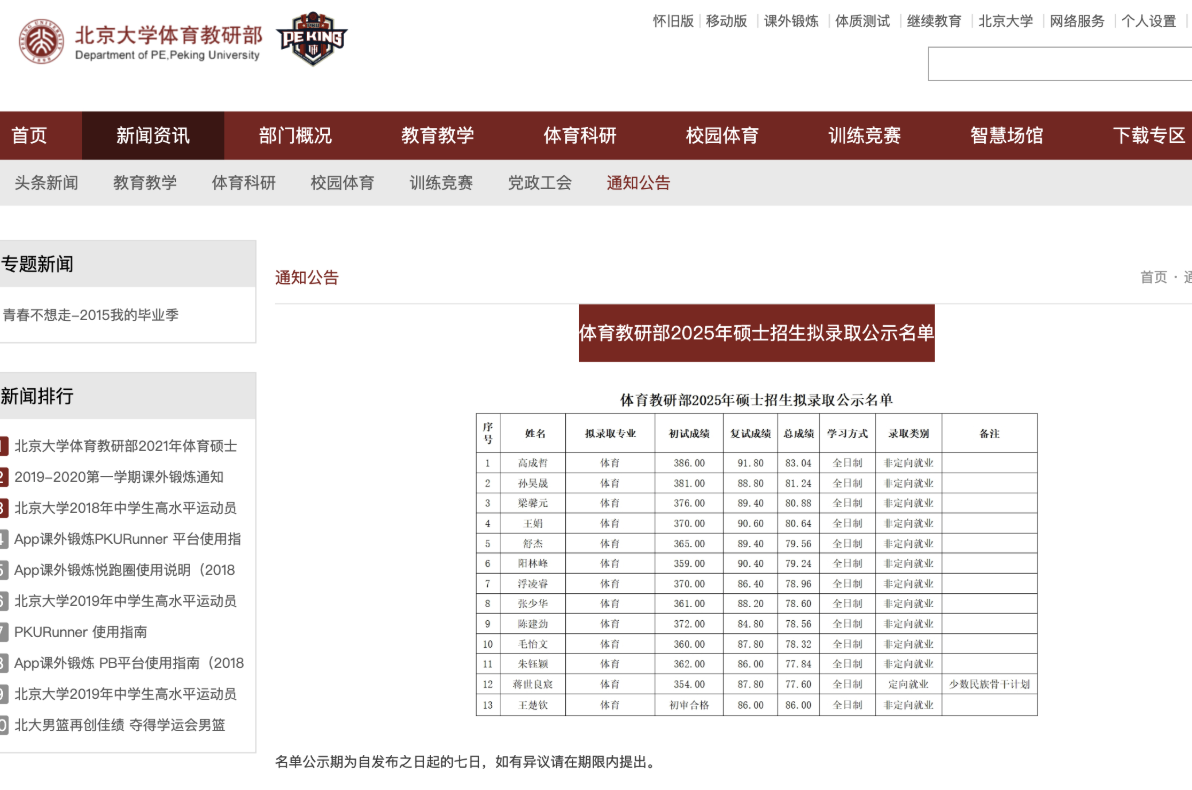Switch to 头条新闻 sub-tab
Image resolution: width=1192 pixels, height=790 pixels.
46,183
